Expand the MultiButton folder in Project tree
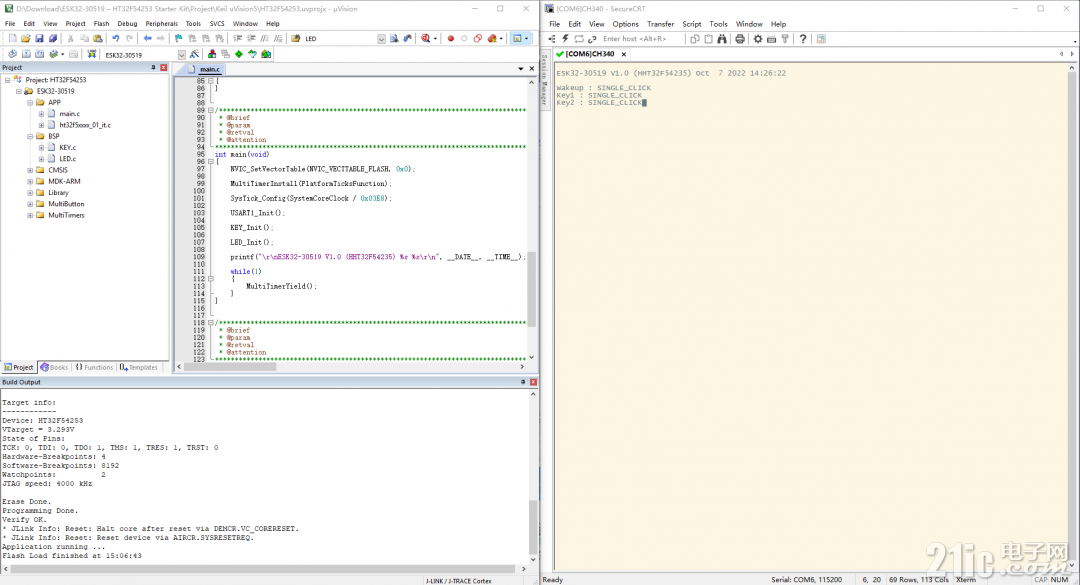The width and height of the screenshot is (1080, 585). pos(30,204)
